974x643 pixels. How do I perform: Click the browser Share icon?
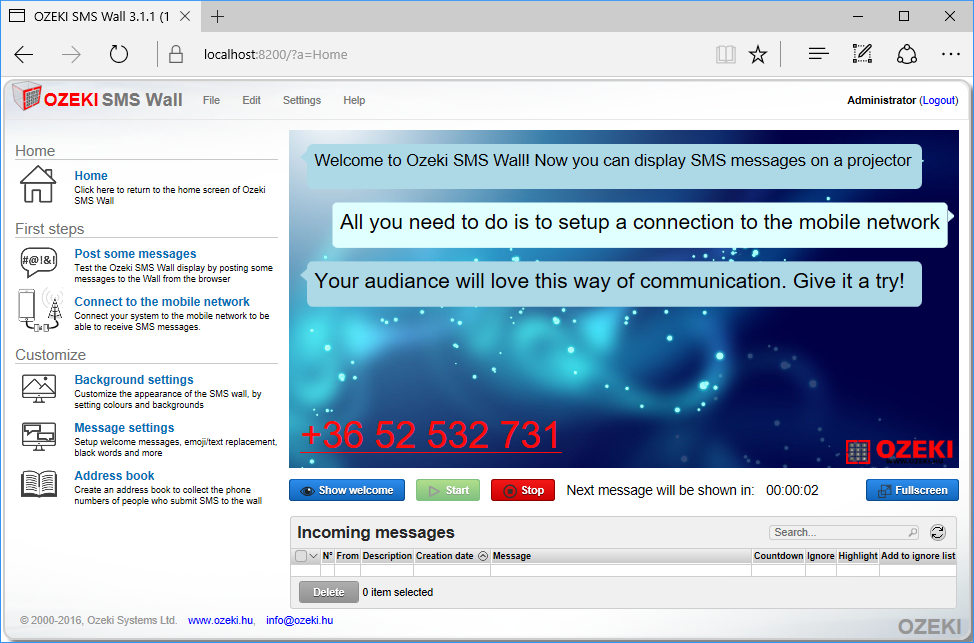pos(907,54)
